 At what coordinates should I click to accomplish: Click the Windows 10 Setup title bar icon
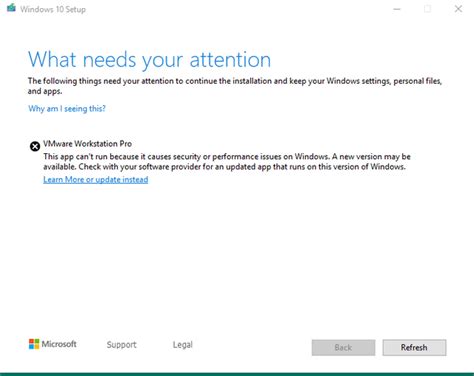point(11,8)
